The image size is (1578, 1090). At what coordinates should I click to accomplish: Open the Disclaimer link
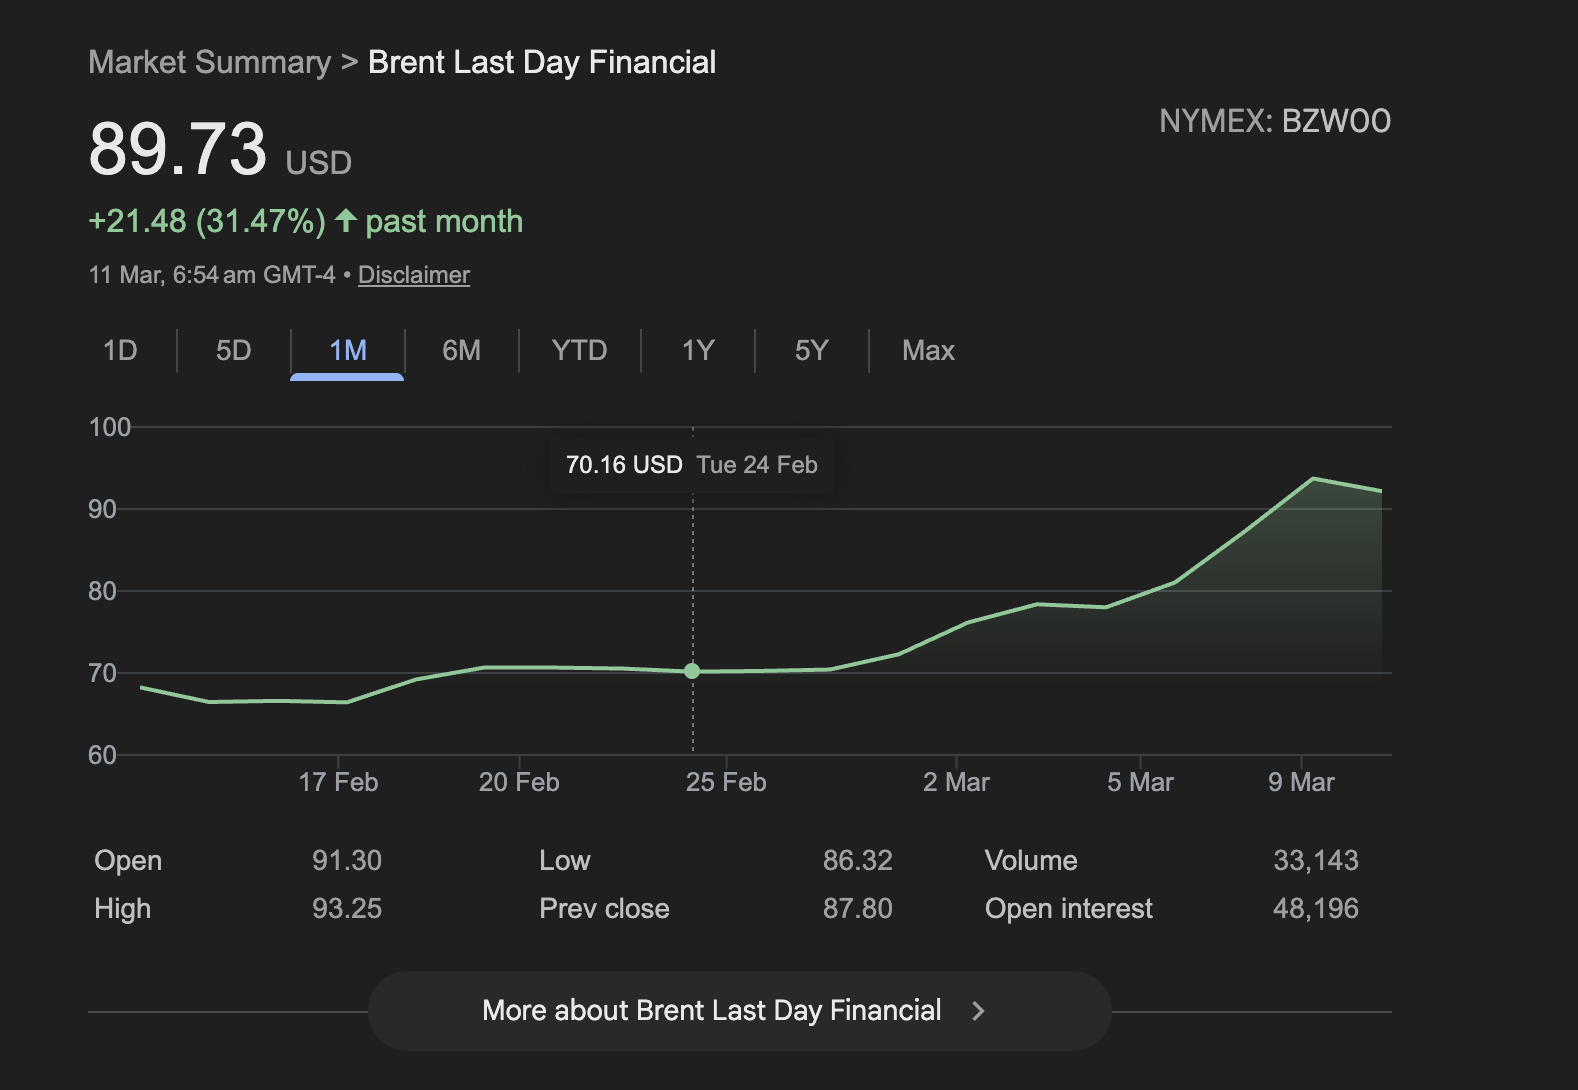413,275
